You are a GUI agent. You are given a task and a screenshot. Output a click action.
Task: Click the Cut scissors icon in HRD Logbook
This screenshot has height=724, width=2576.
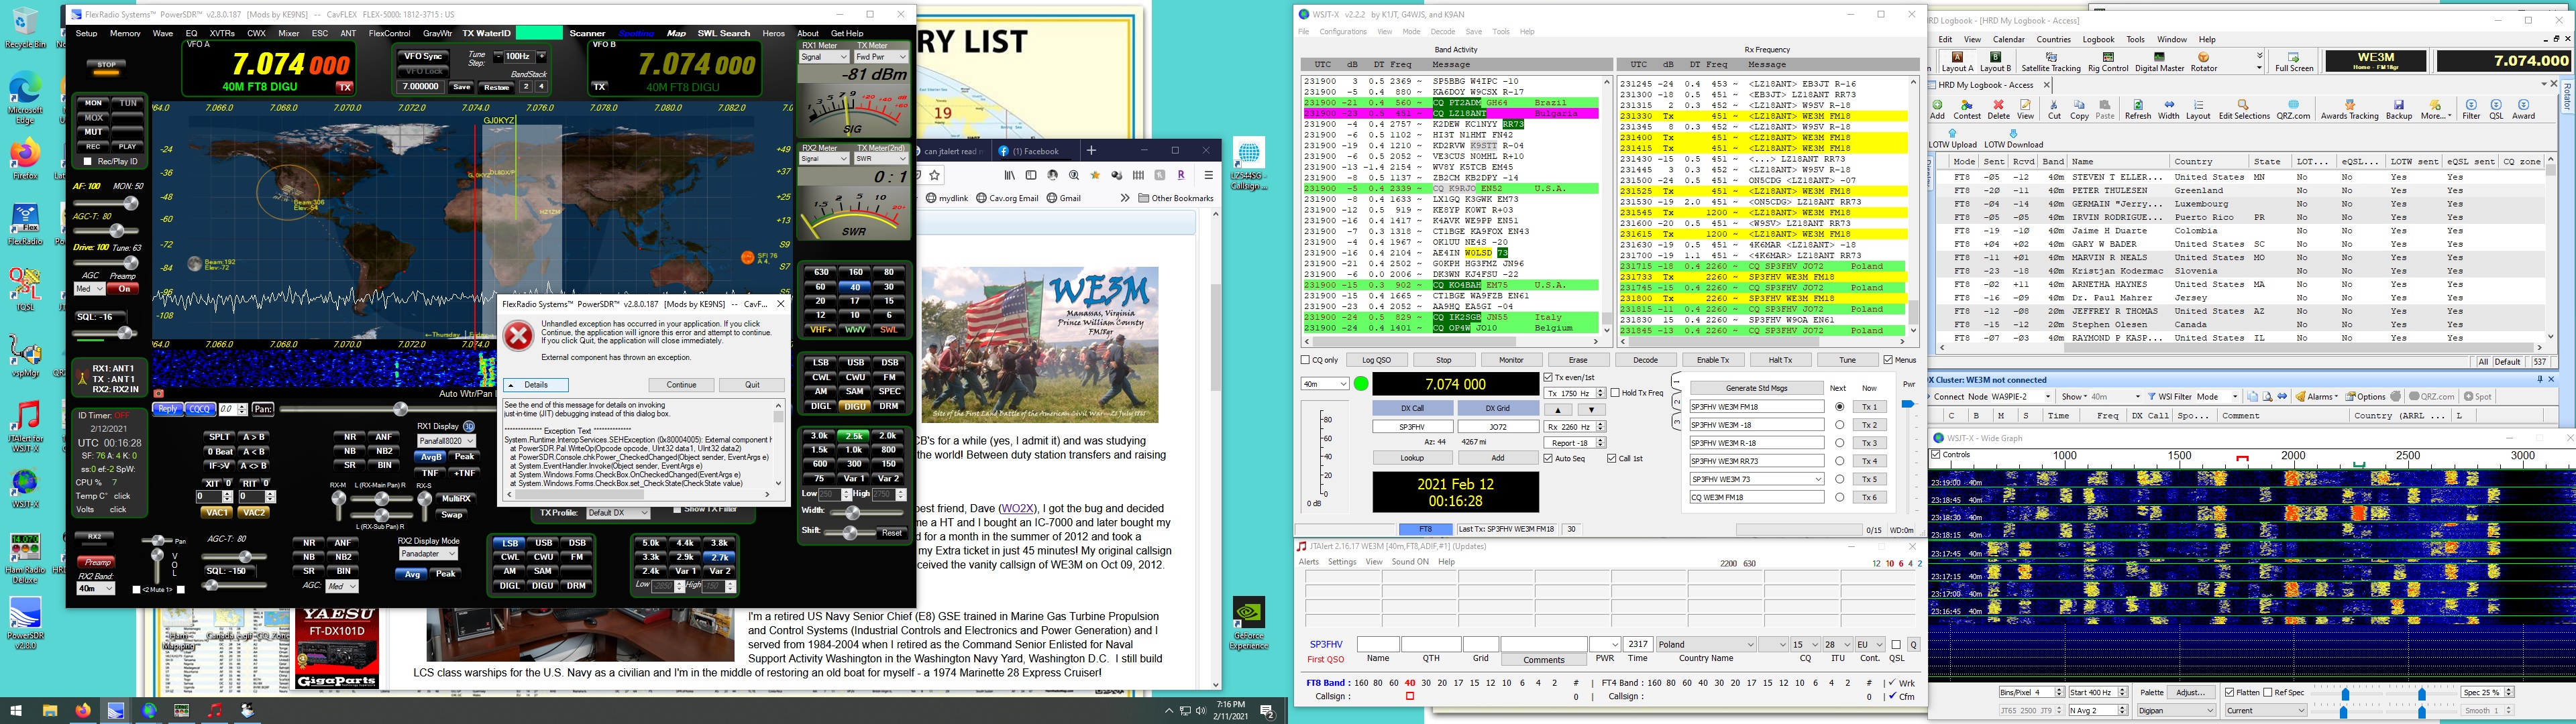pyautogui.click(x=2053, y=109)
